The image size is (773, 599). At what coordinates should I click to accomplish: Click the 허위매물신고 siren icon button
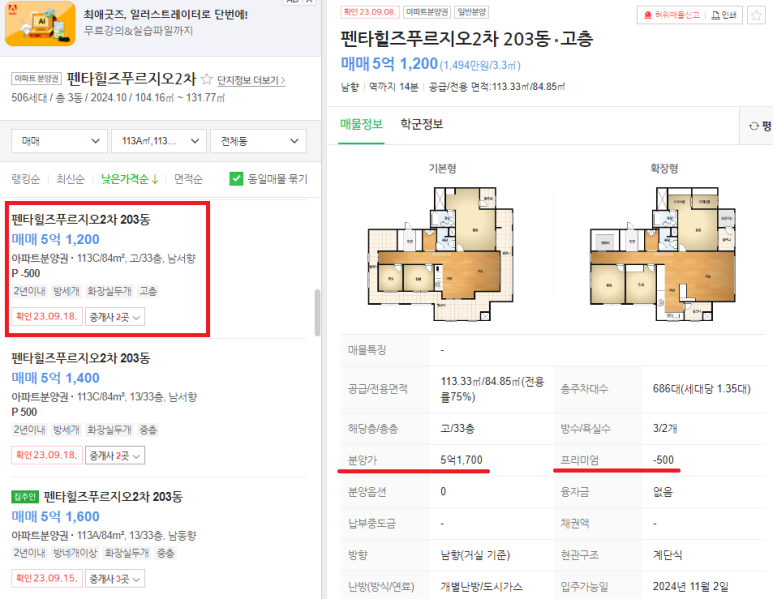tap(673, 15)
